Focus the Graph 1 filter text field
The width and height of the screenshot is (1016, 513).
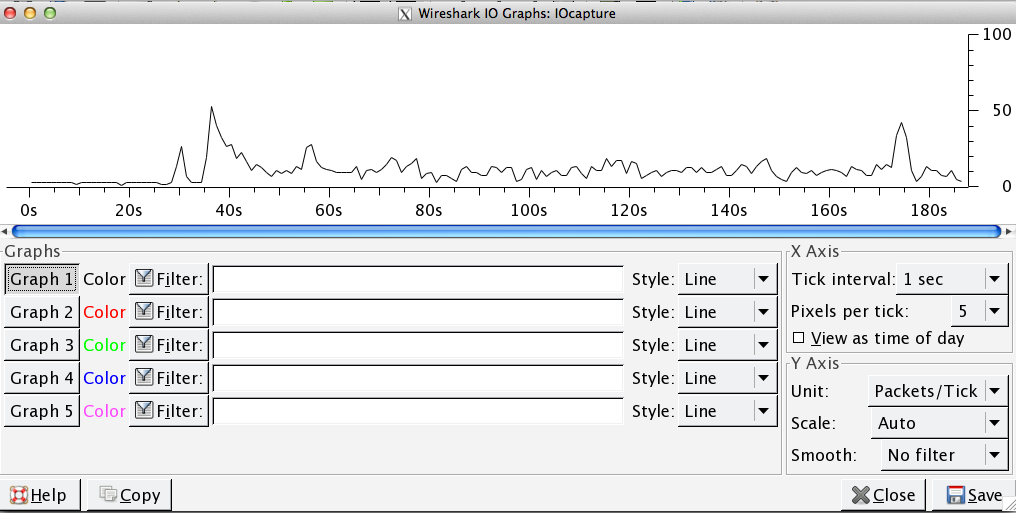click(418, 280)
